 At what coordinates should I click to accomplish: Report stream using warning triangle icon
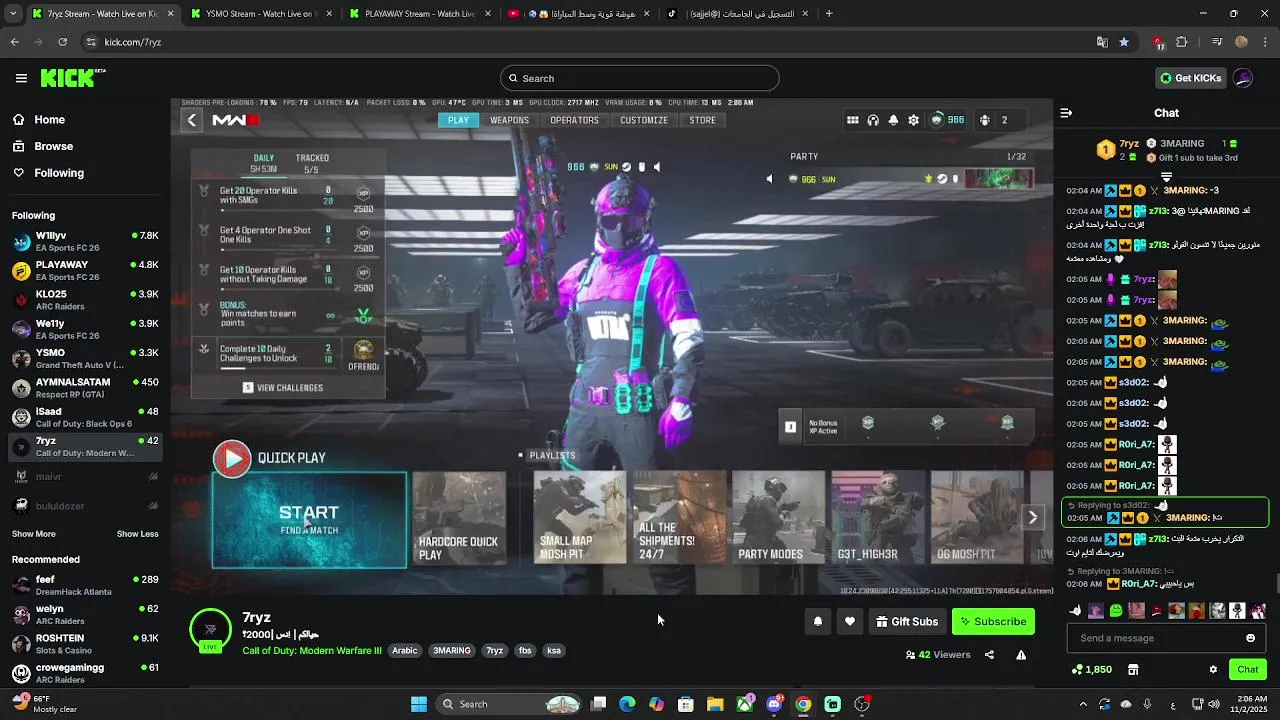(x=1021, y=655)
